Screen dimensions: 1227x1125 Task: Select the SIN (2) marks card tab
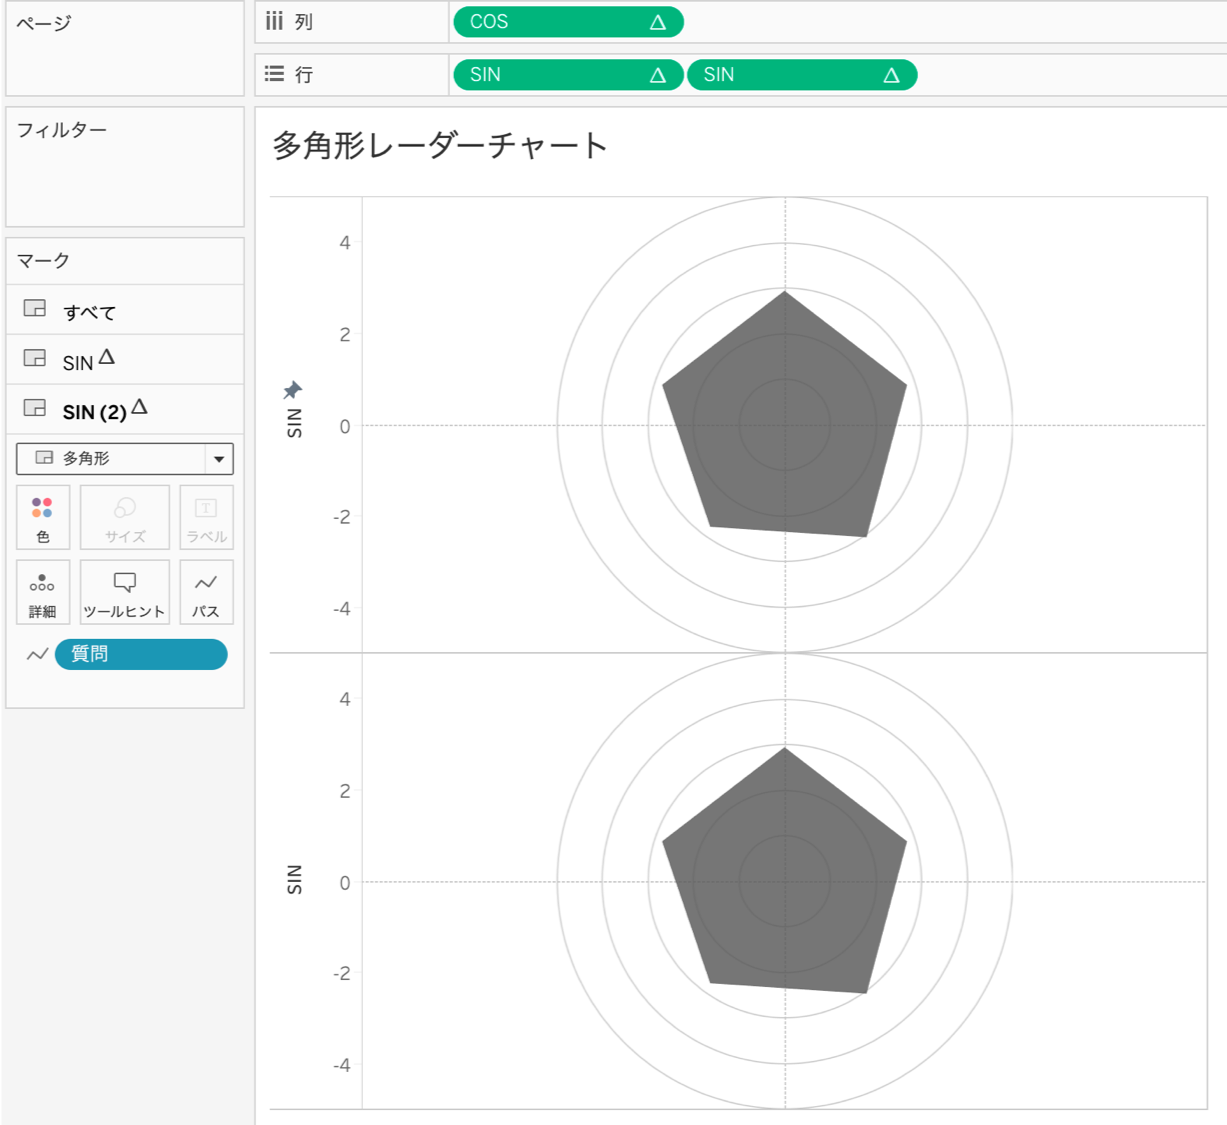point(125,409)
